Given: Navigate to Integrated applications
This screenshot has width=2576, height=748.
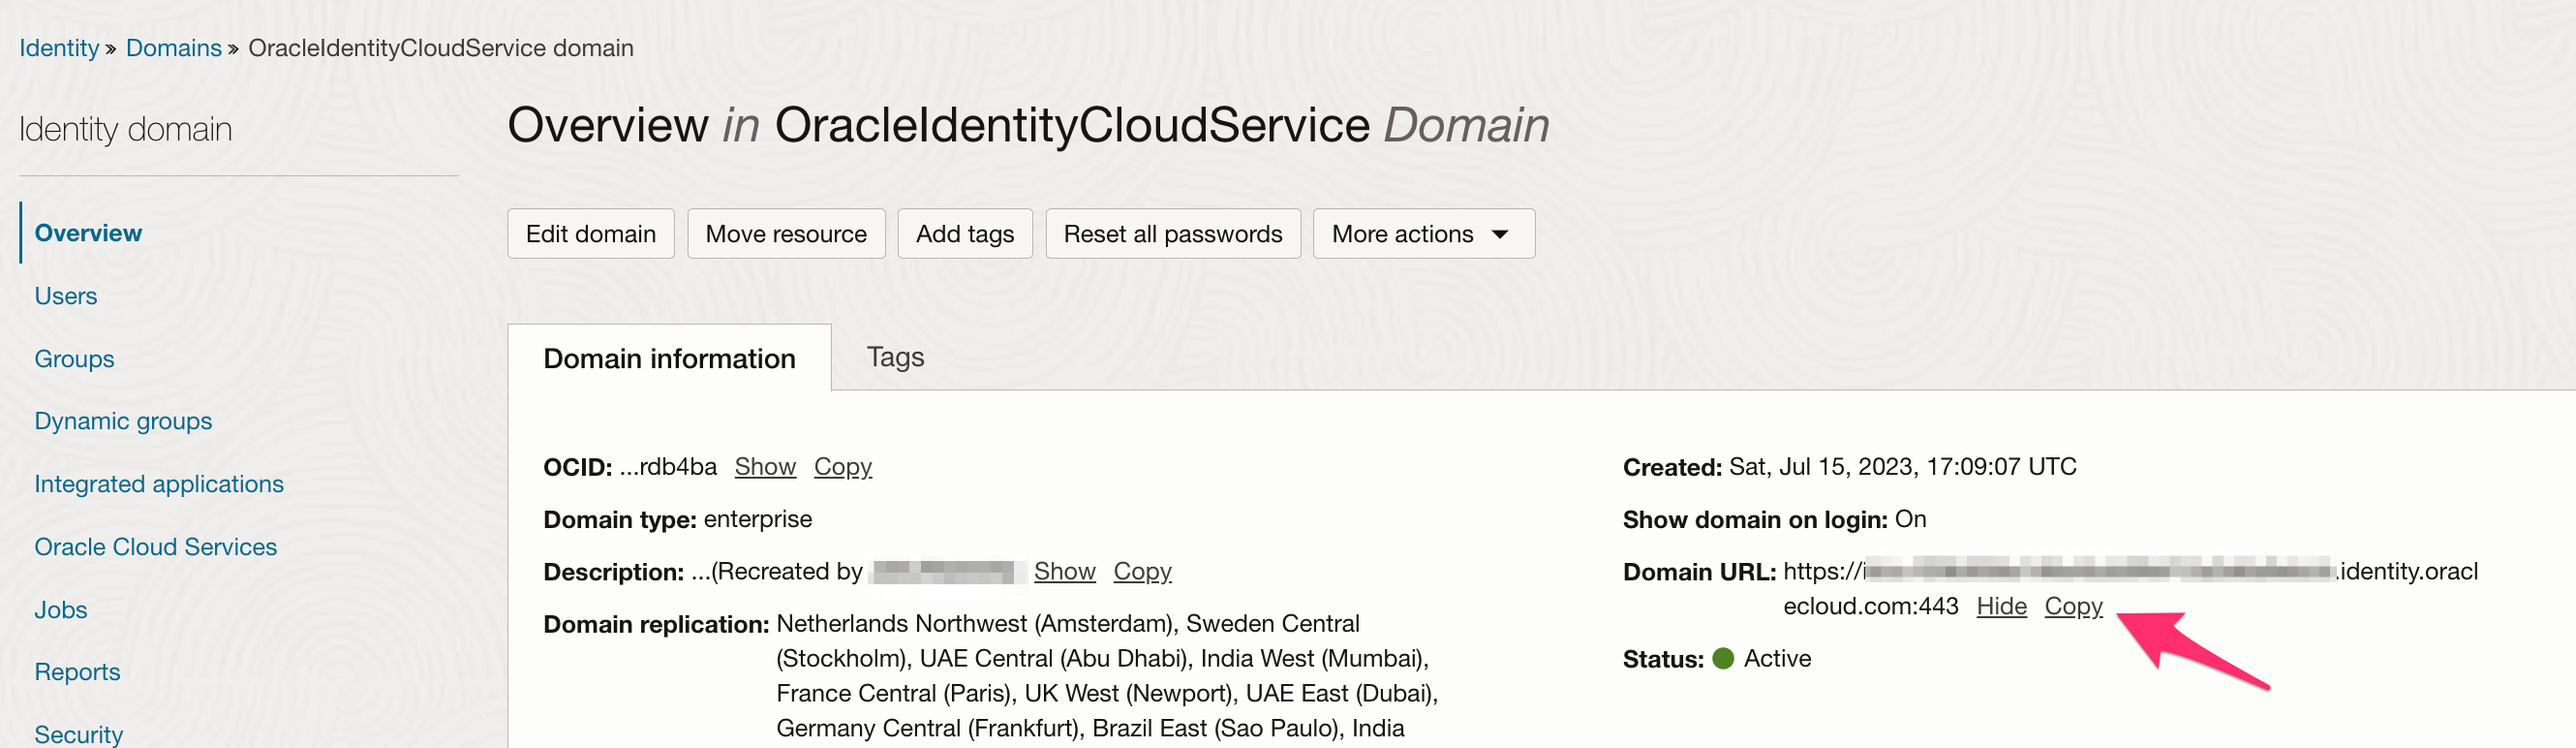Looking at the screenshot, I should pyautogui.click(x=159, y=484).
